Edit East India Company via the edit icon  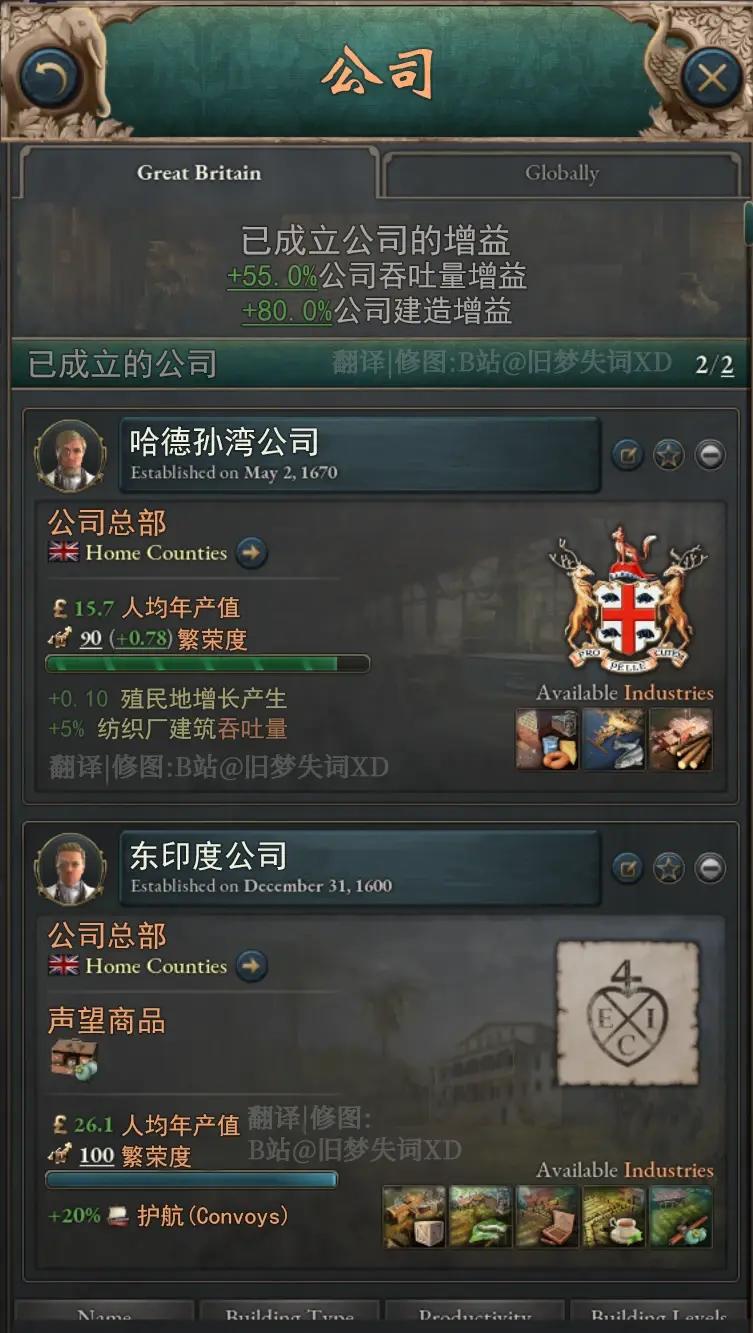click(x=627, y=869)
